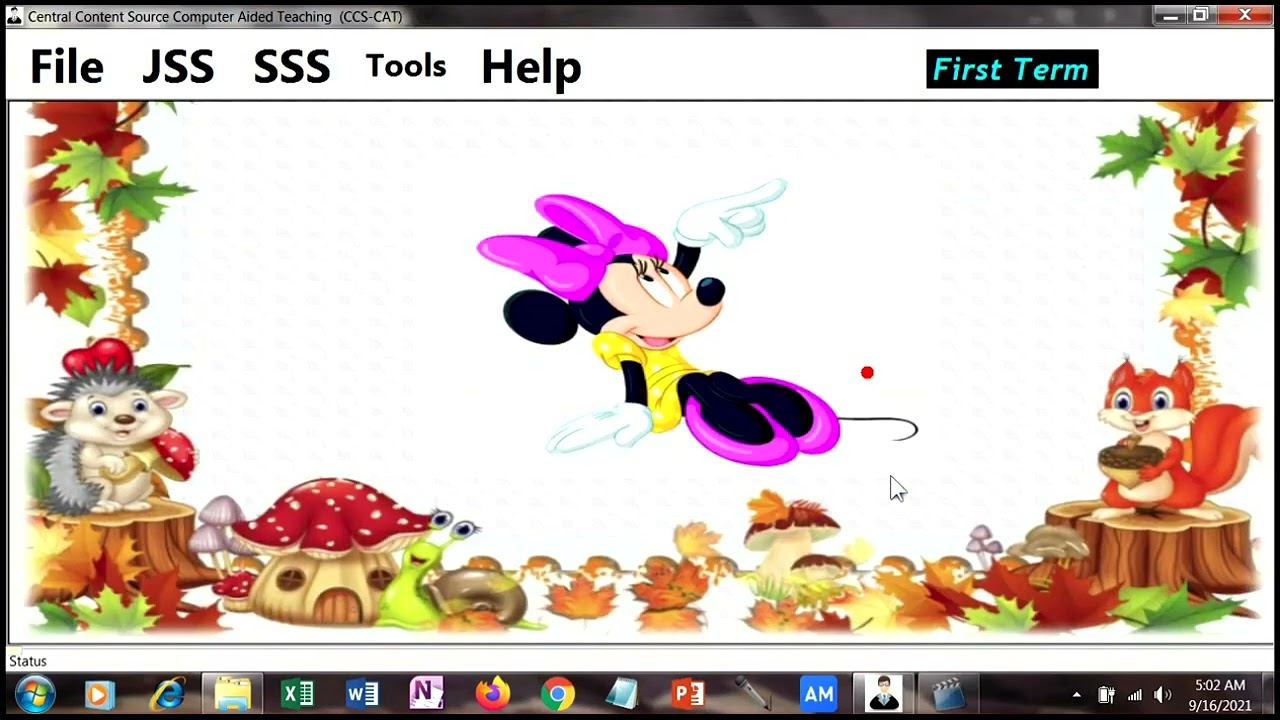Open Excel from the taskbar

coord(297,693)
